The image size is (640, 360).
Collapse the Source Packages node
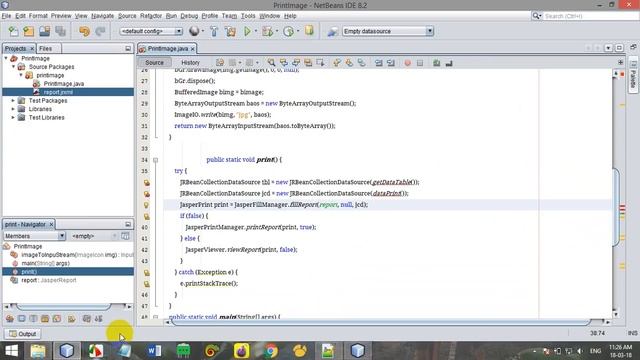point(13,67)
